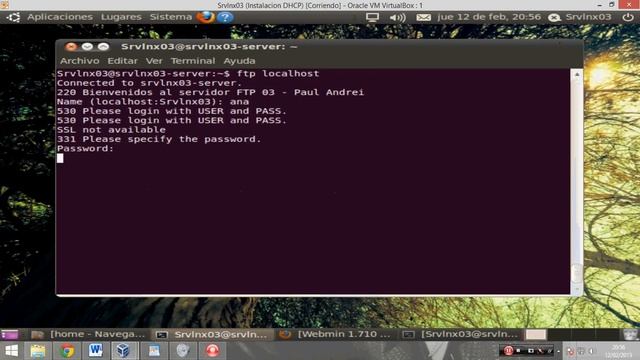Screen dimensions: 640x360
Task: Switch to 'Webmin 1.710' panel window
Action: pos(335,334)
